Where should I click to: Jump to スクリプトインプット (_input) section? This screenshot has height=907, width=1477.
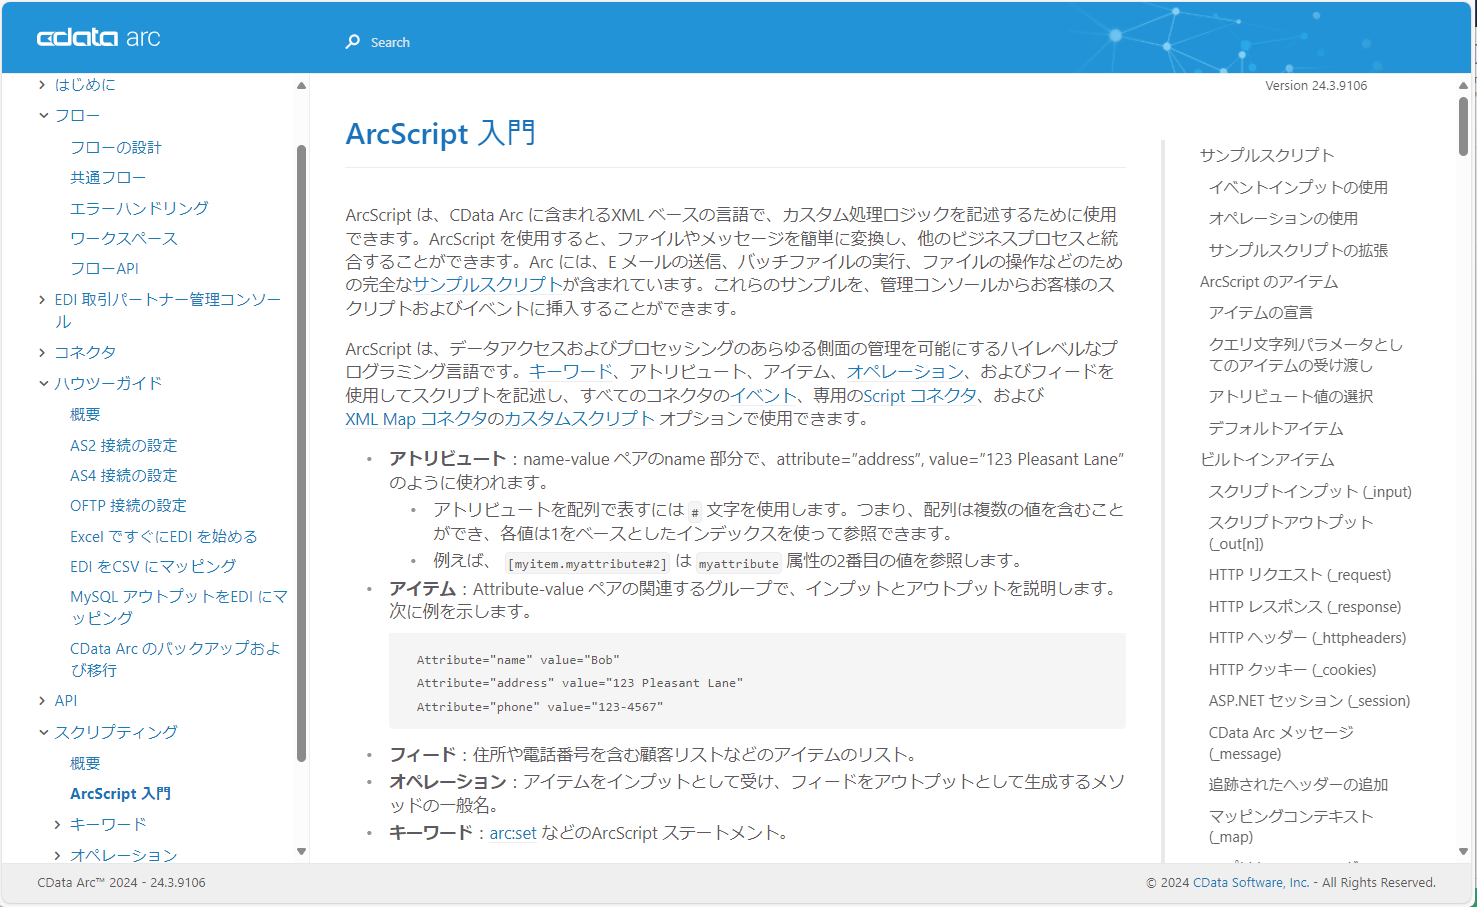[1310, 491]
